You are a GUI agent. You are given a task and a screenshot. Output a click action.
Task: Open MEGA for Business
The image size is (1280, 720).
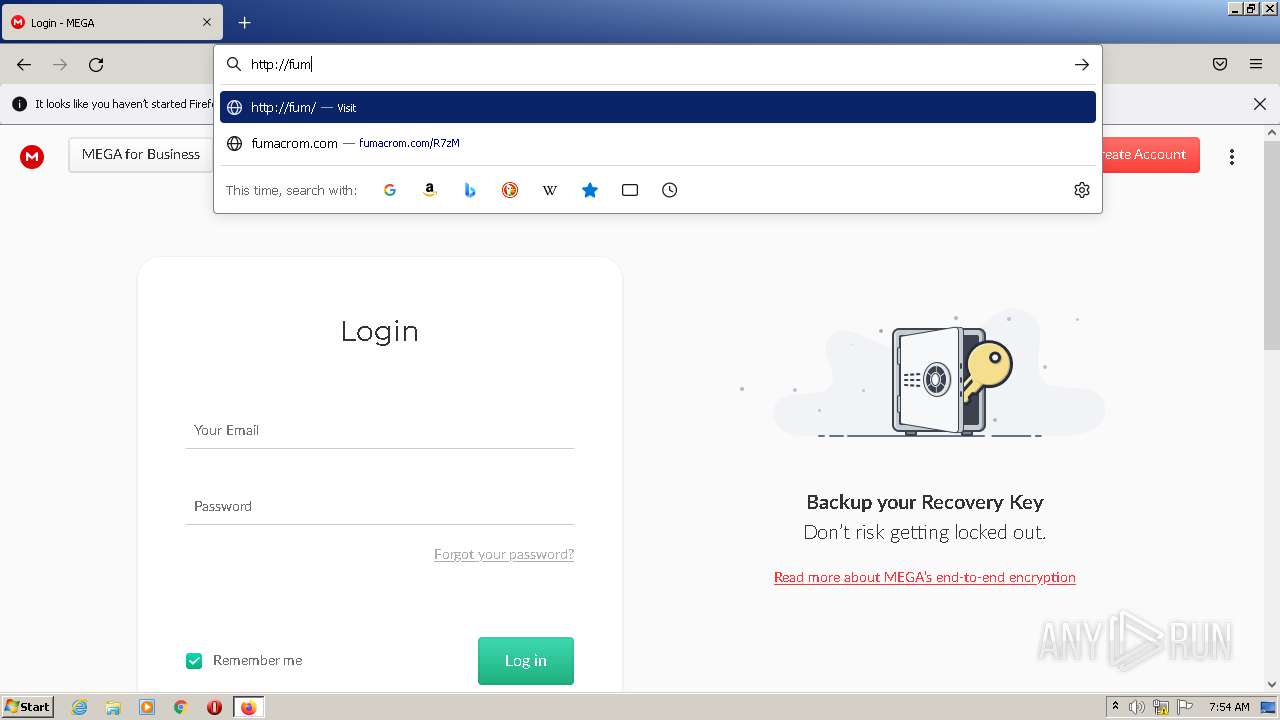(141, 154)
